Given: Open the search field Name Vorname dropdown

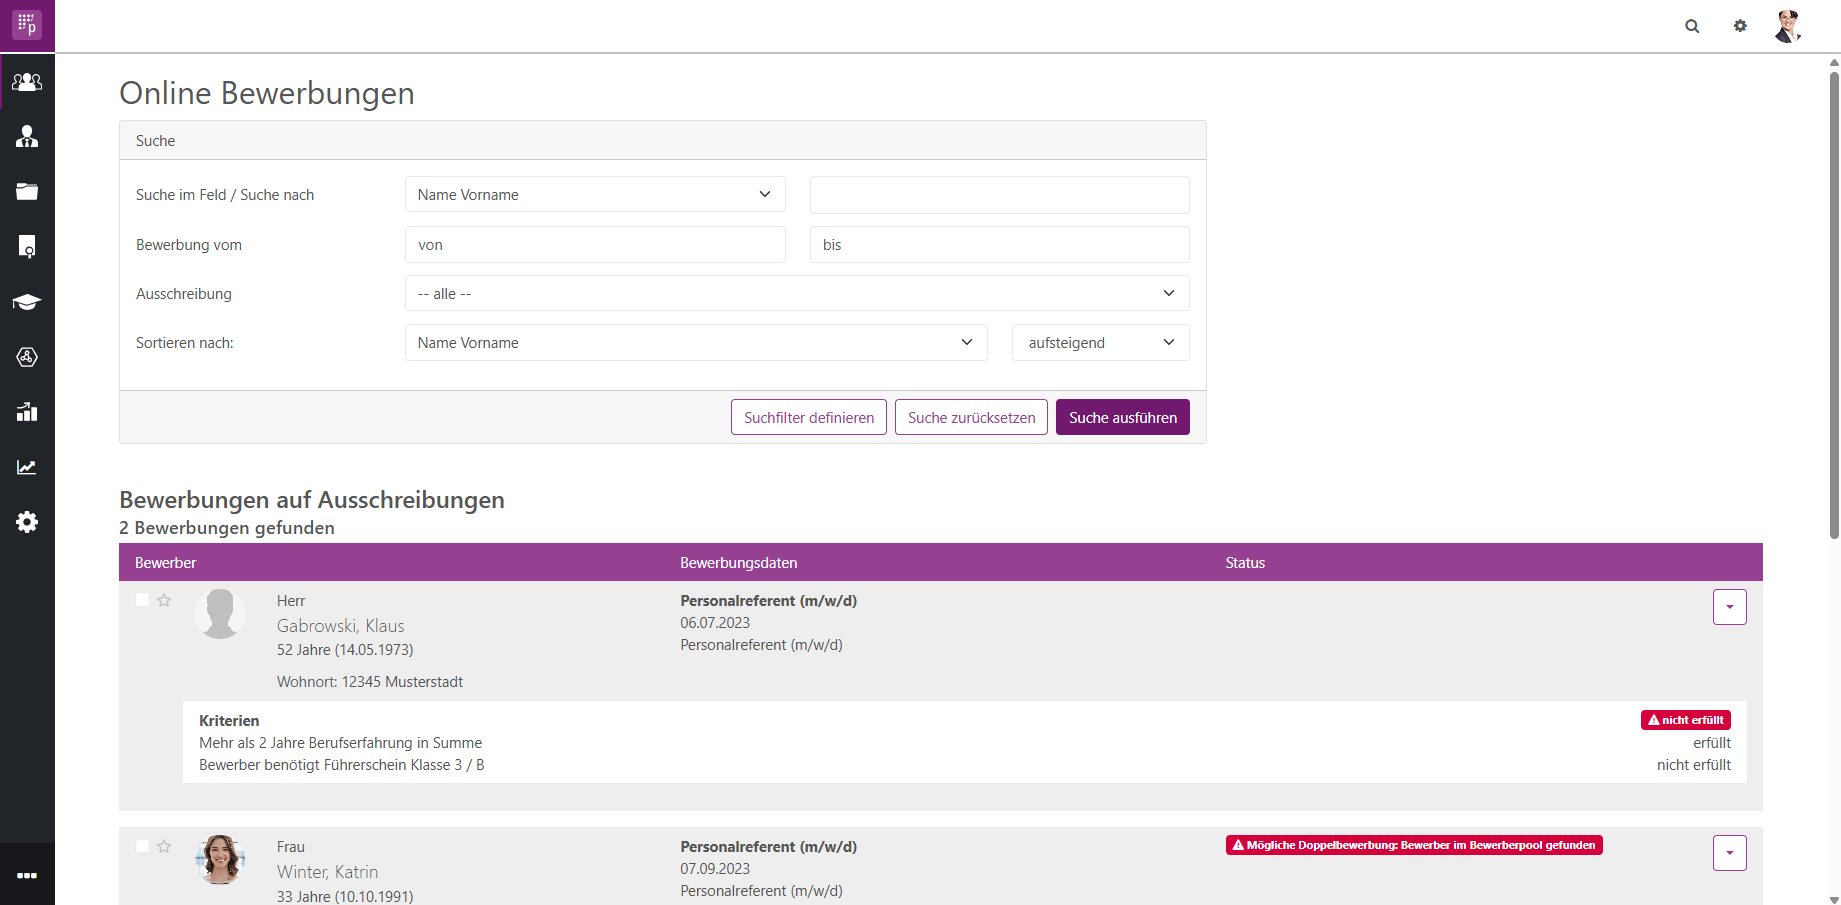Looking at the screenshot, I should (595, 195).
